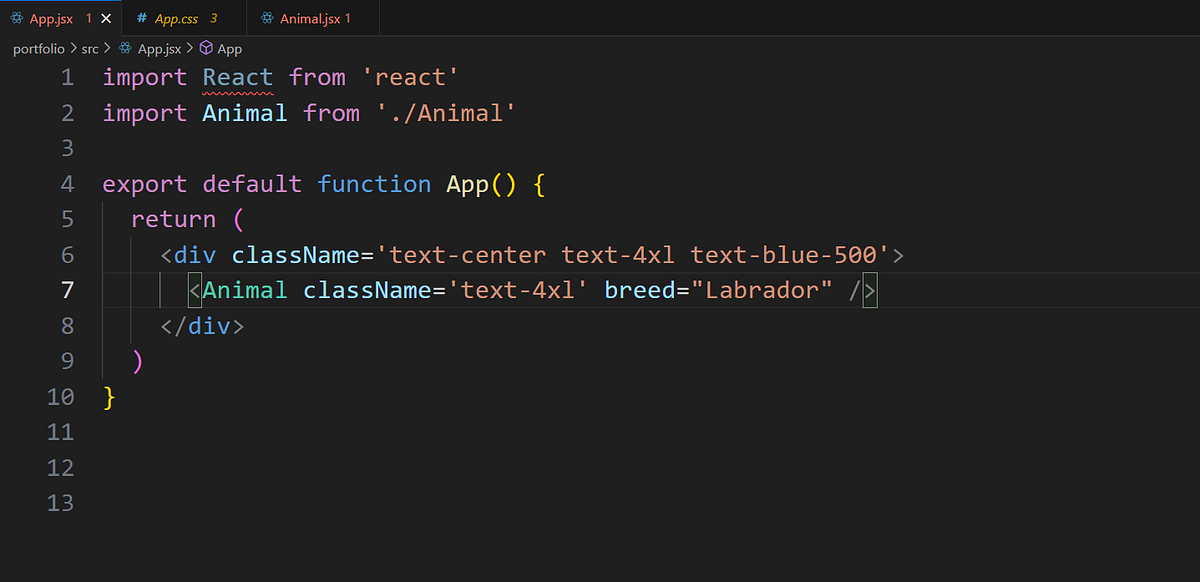1200x582 pixels.
Task: Click the problem count next to Animal.jsx
Action: [346, 17]
